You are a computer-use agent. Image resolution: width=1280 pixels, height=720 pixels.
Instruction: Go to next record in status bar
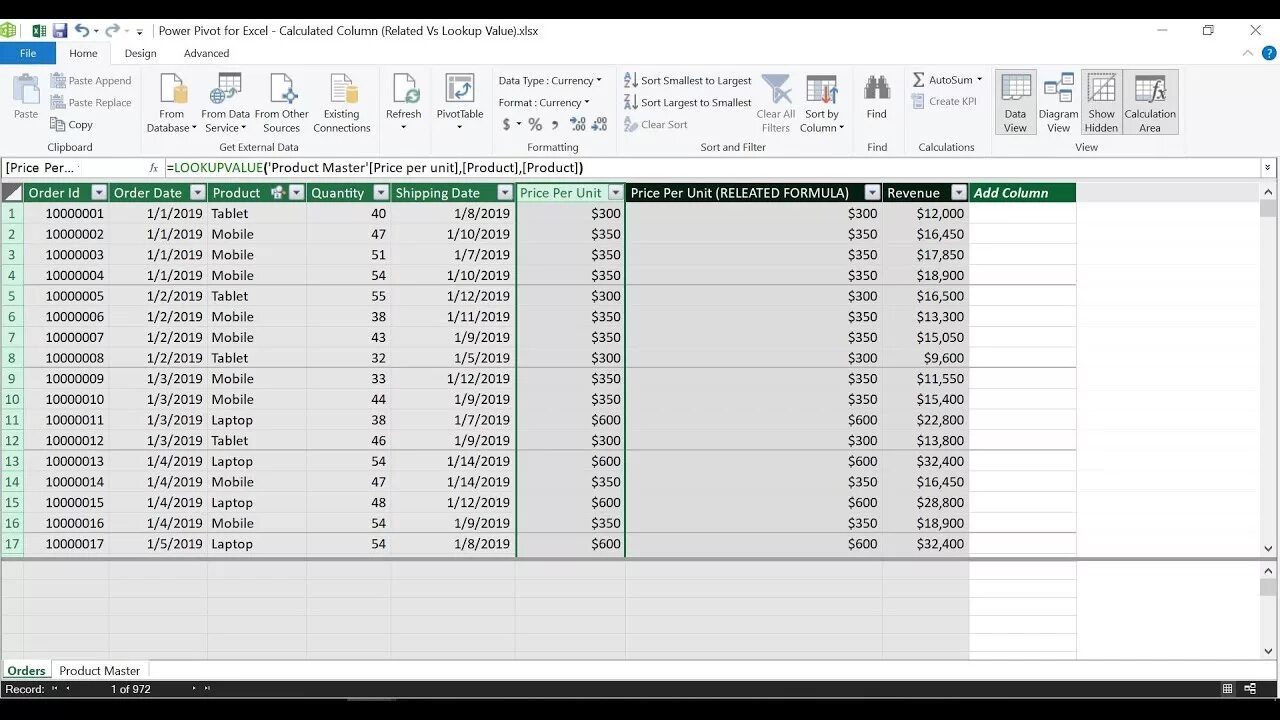(194, 689)
